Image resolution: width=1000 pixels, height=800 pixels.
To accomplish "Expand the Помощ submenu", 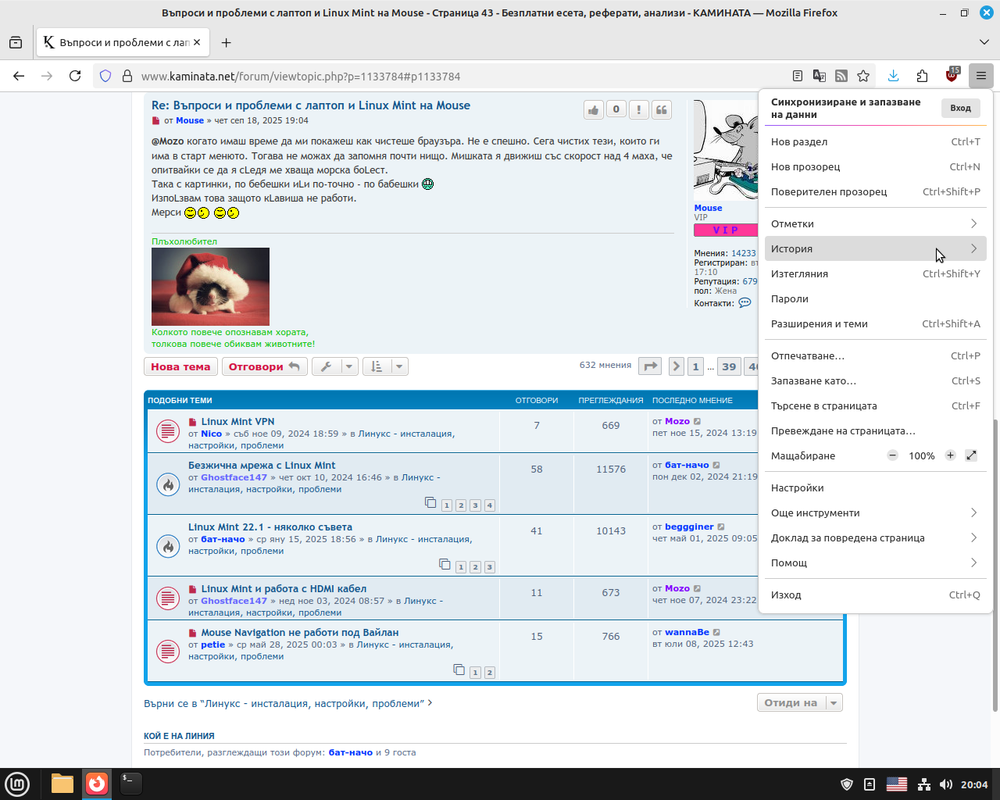I will (875, 562).
